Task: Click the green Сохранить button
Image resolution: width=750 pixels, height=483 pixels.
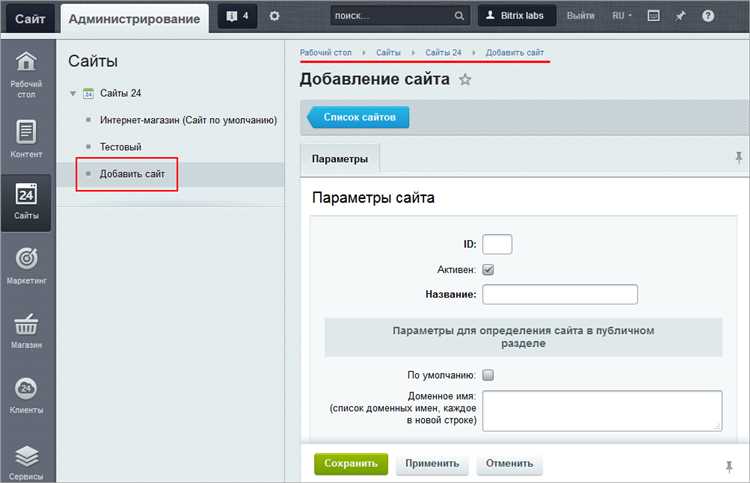Action: [351, 463]
